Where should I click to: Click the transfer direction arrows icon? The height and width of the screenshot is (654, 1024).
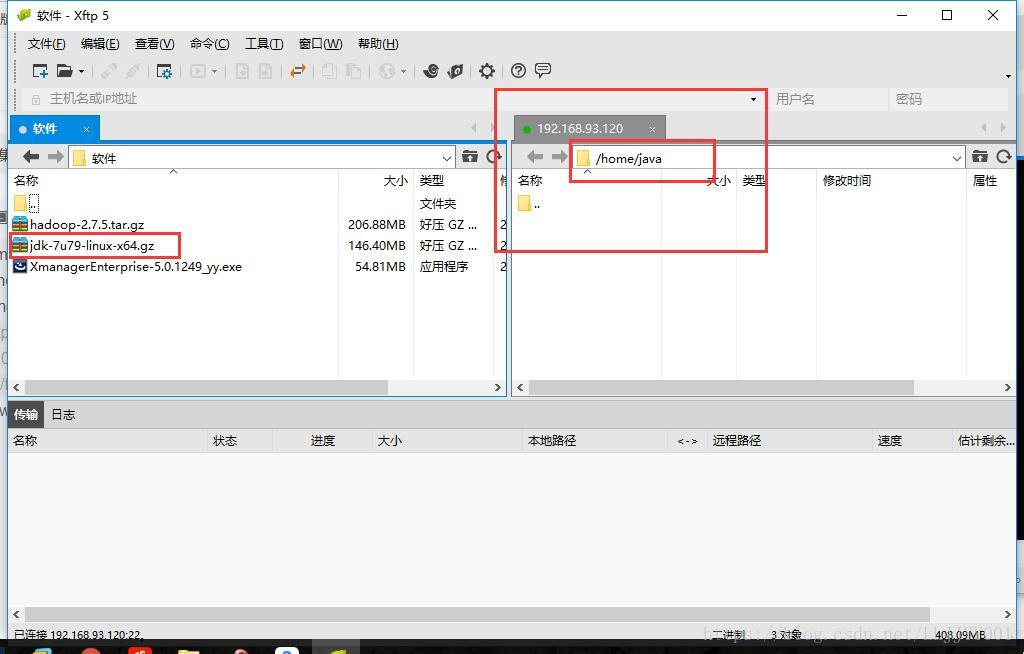click(298, 71)
